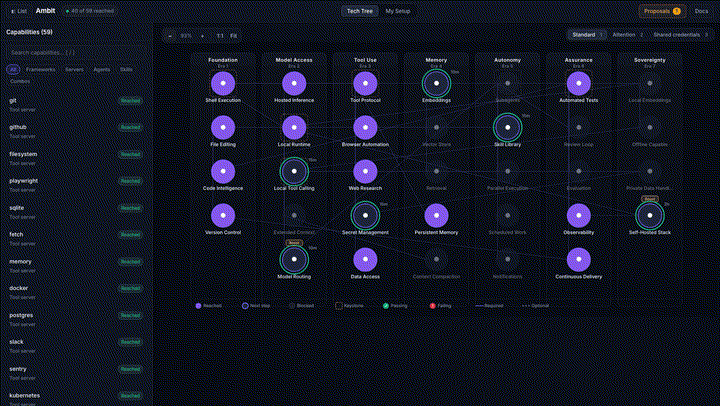
Task: Select the Automated Tests node
Action: (579, 84)
